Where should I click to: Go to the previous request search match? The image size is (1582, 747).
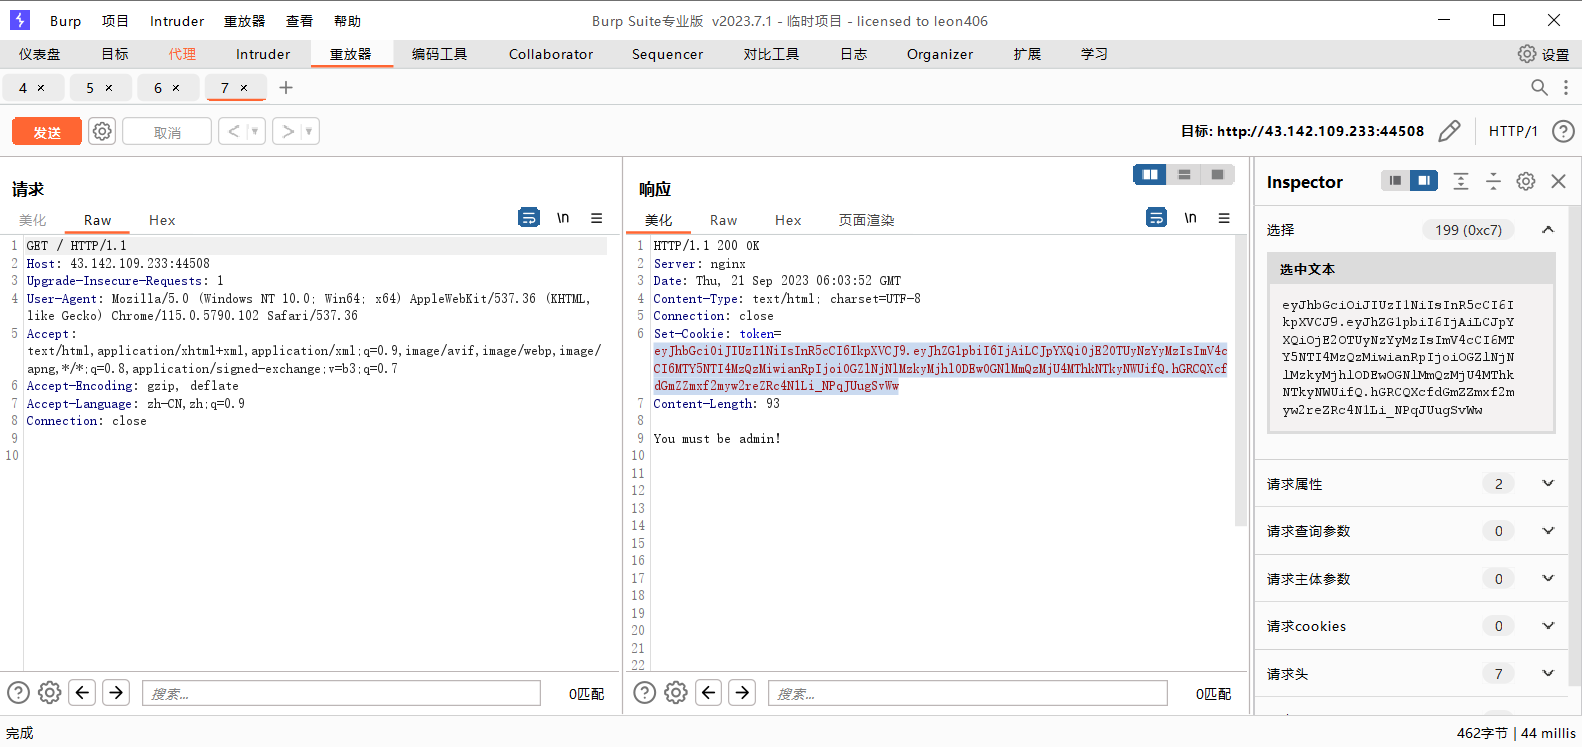click(83, 692)
